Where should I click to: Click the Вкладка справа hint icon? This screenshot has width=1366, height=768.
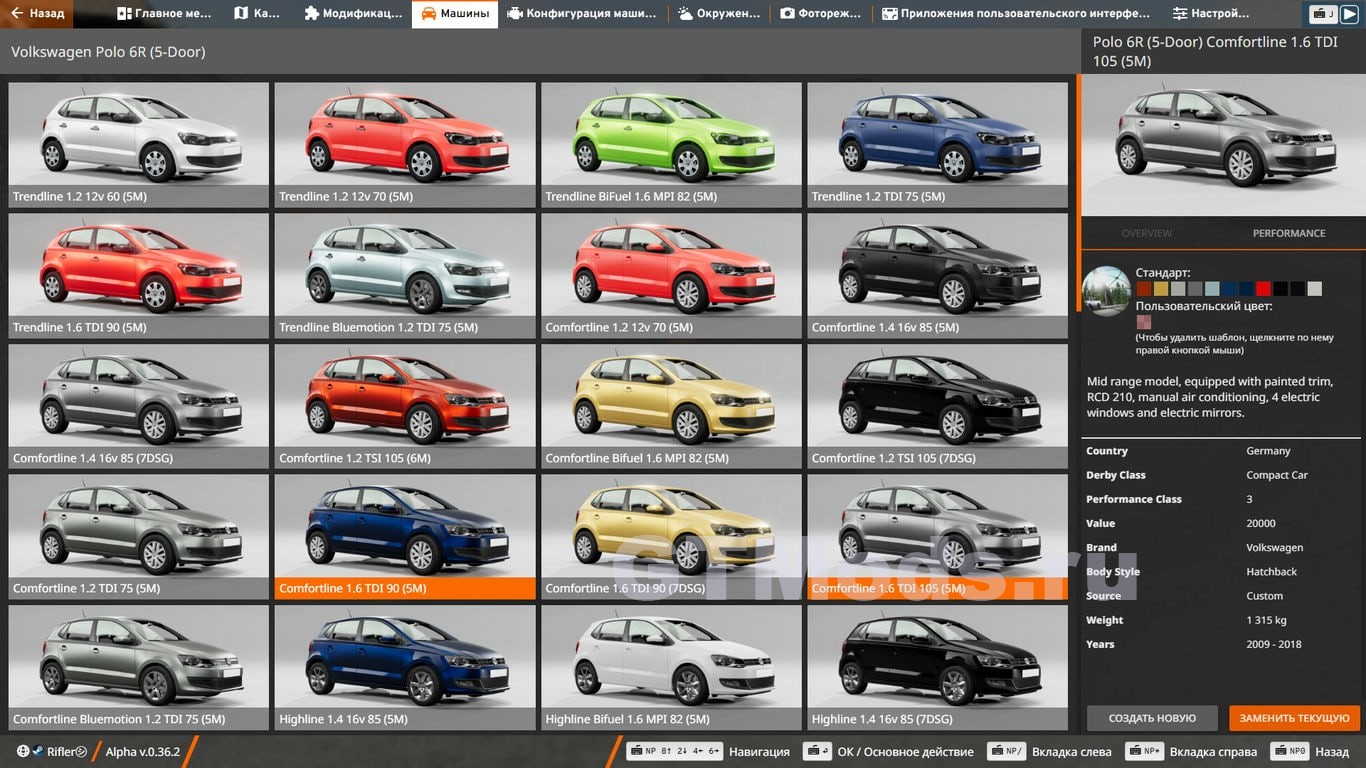(x=1144, y=751)
